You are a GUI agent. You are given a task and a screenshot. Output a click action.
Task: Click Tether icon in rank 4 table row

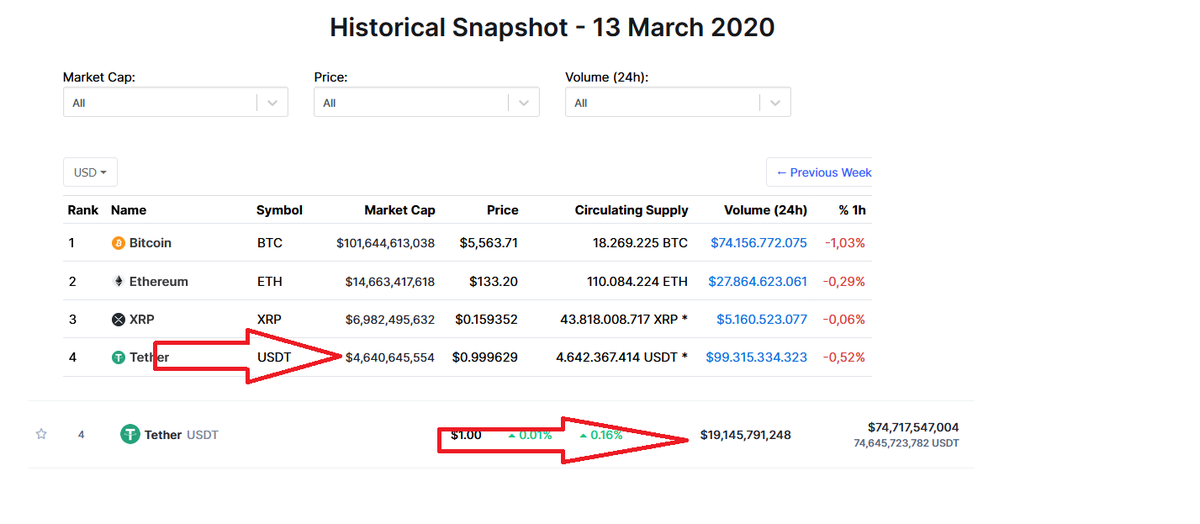[x=118, y=357]
